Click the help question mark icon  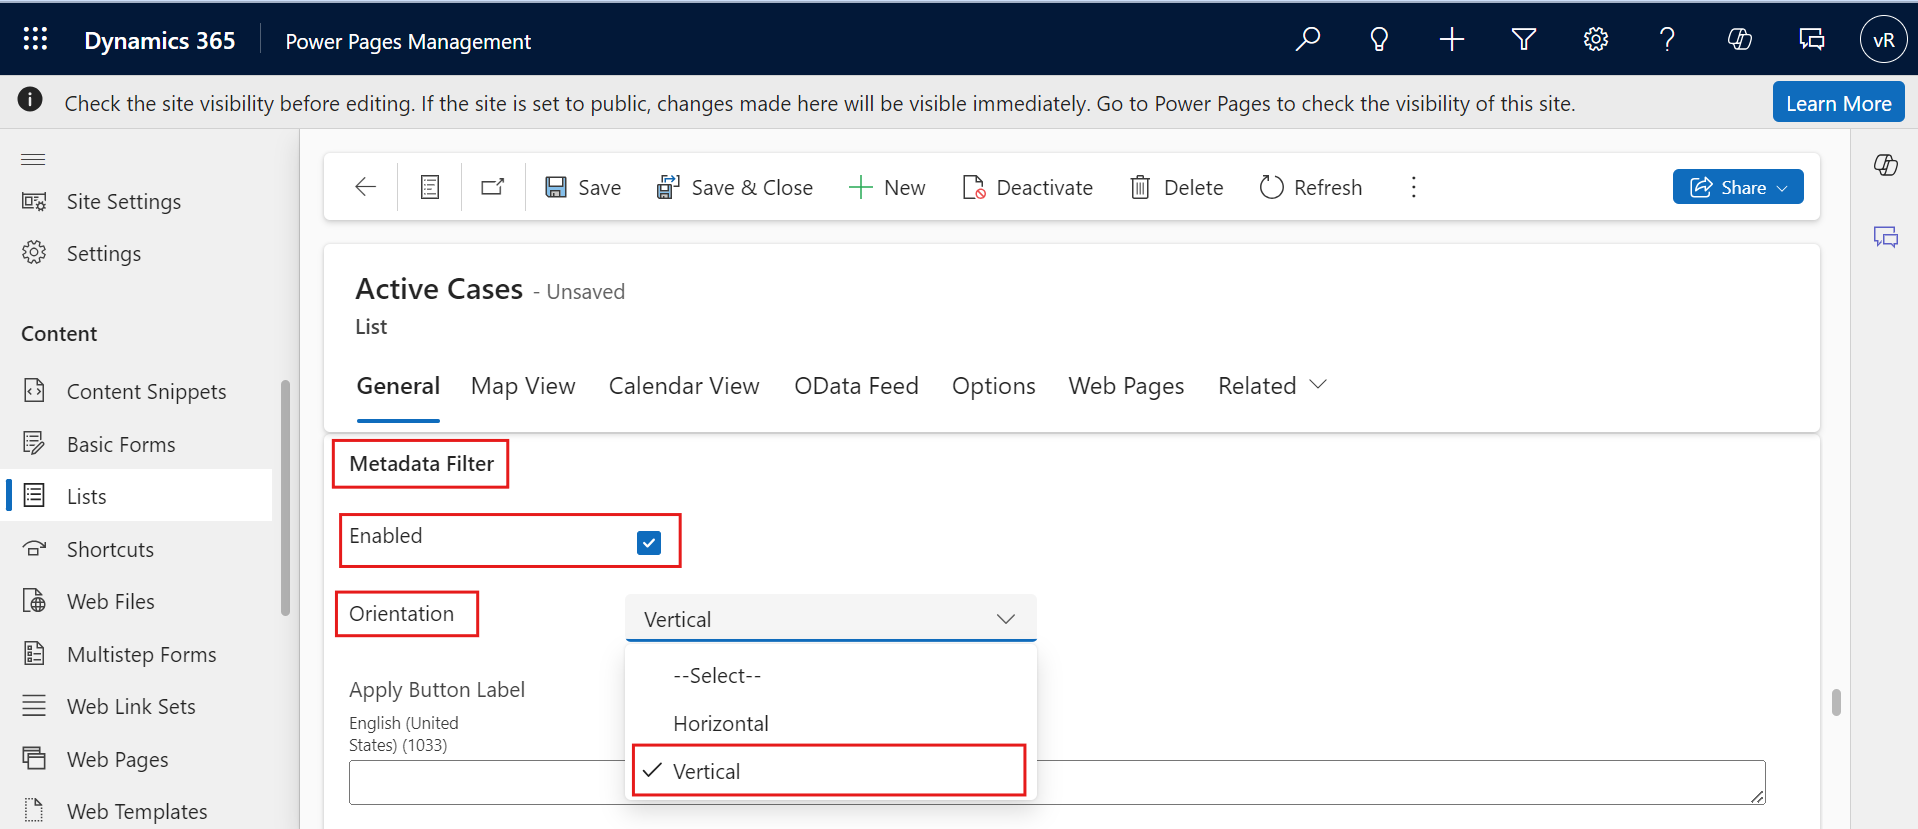[1666, 39]
